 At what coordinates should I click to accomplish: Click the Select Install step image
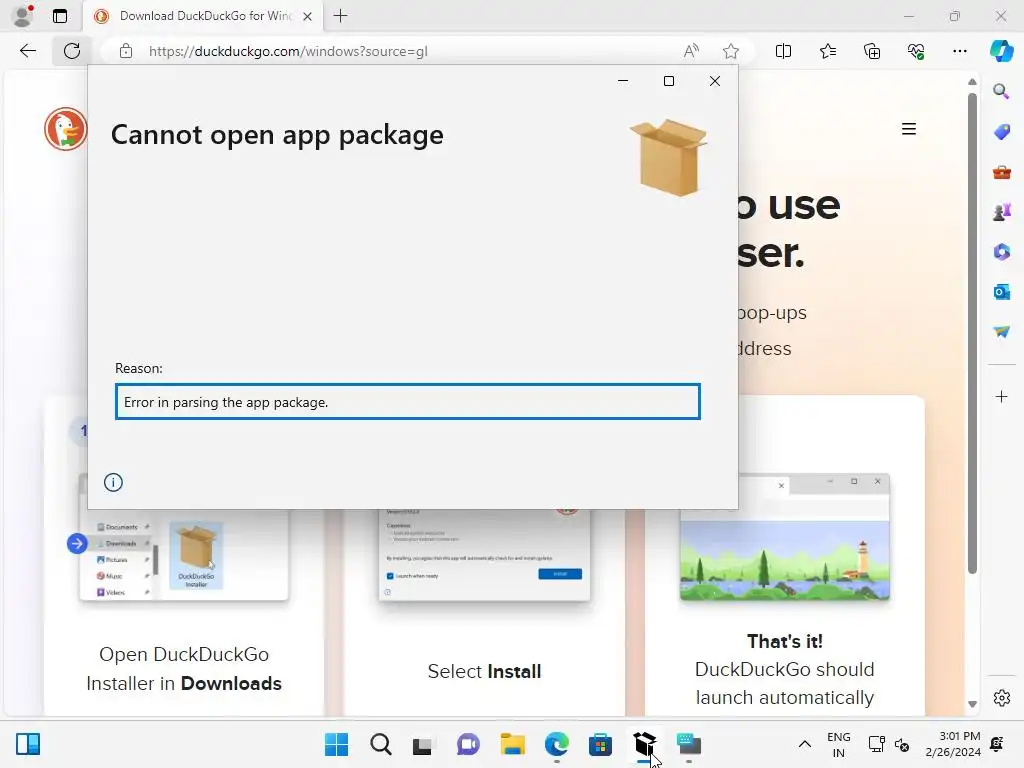(x=484, y=554)
